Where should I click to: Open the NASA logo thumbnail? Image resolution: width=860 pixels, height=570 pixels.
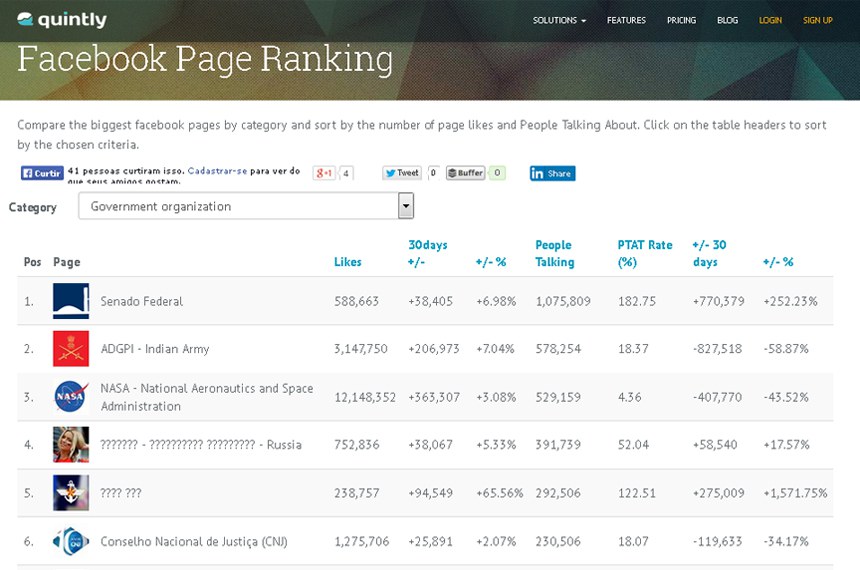(71, 397)
